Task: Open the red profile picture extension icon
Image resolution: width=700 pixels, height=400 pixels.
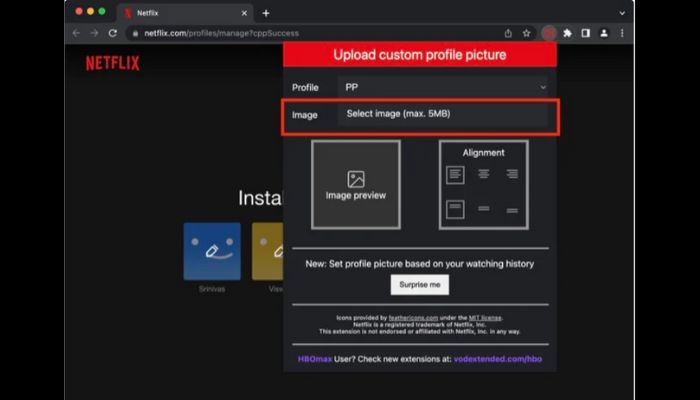Action: point(549,33)
